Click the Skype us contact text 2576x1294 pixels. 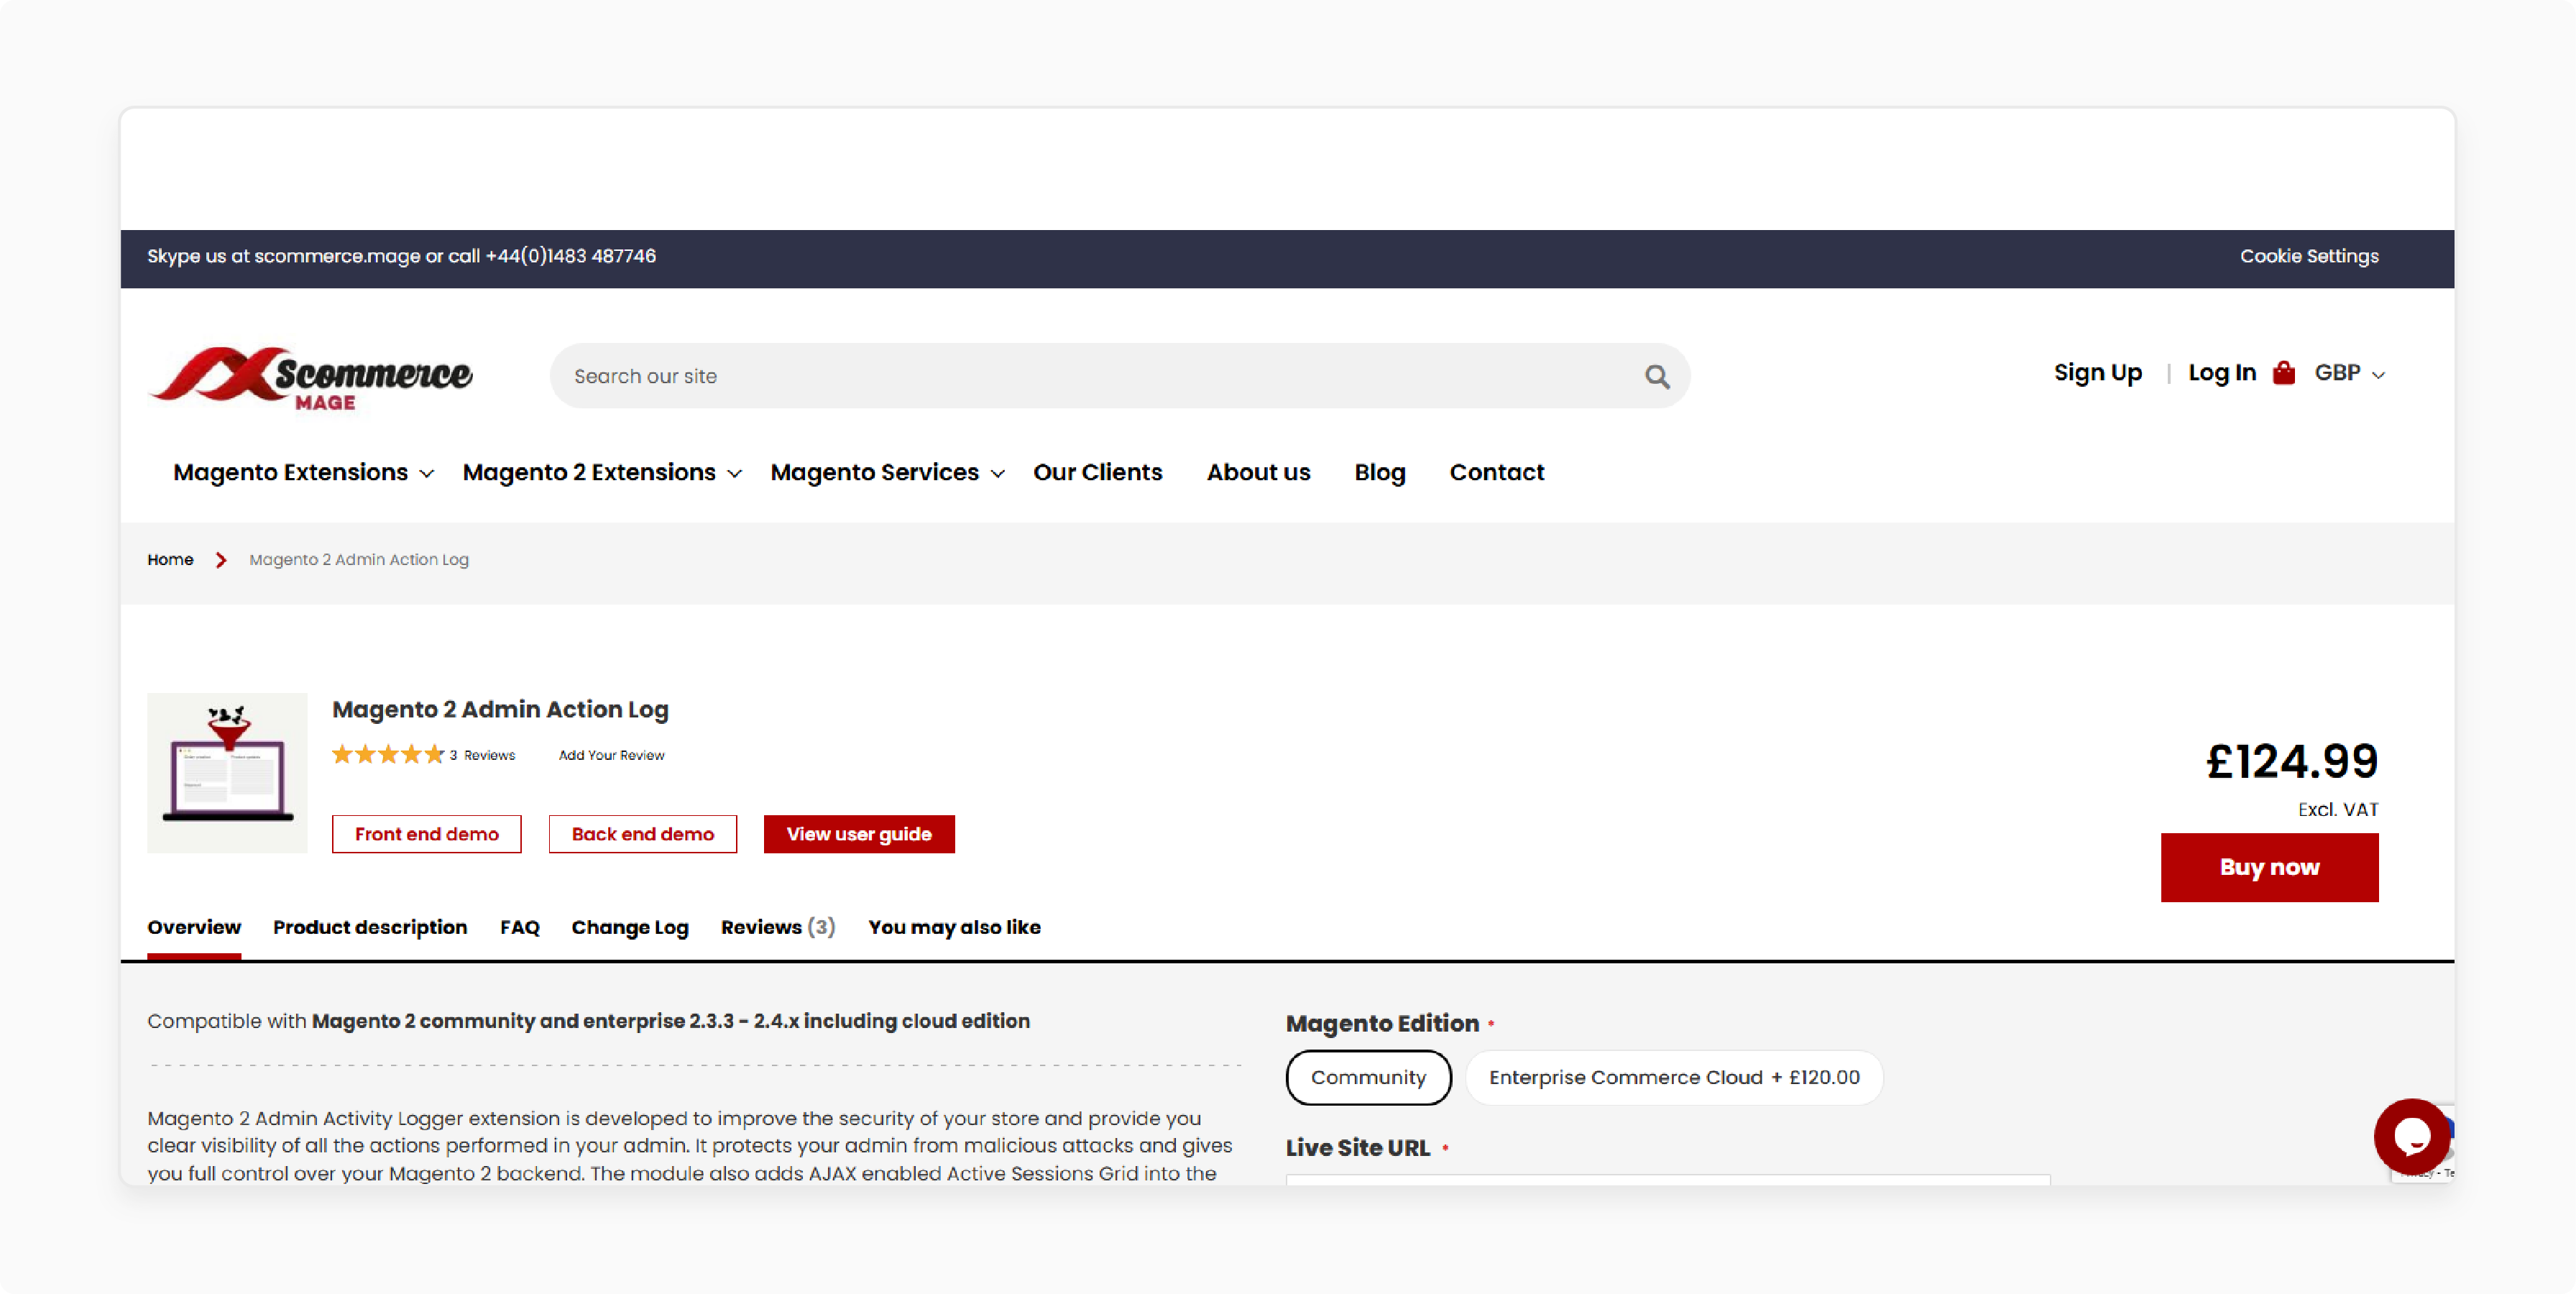[401, 256]
